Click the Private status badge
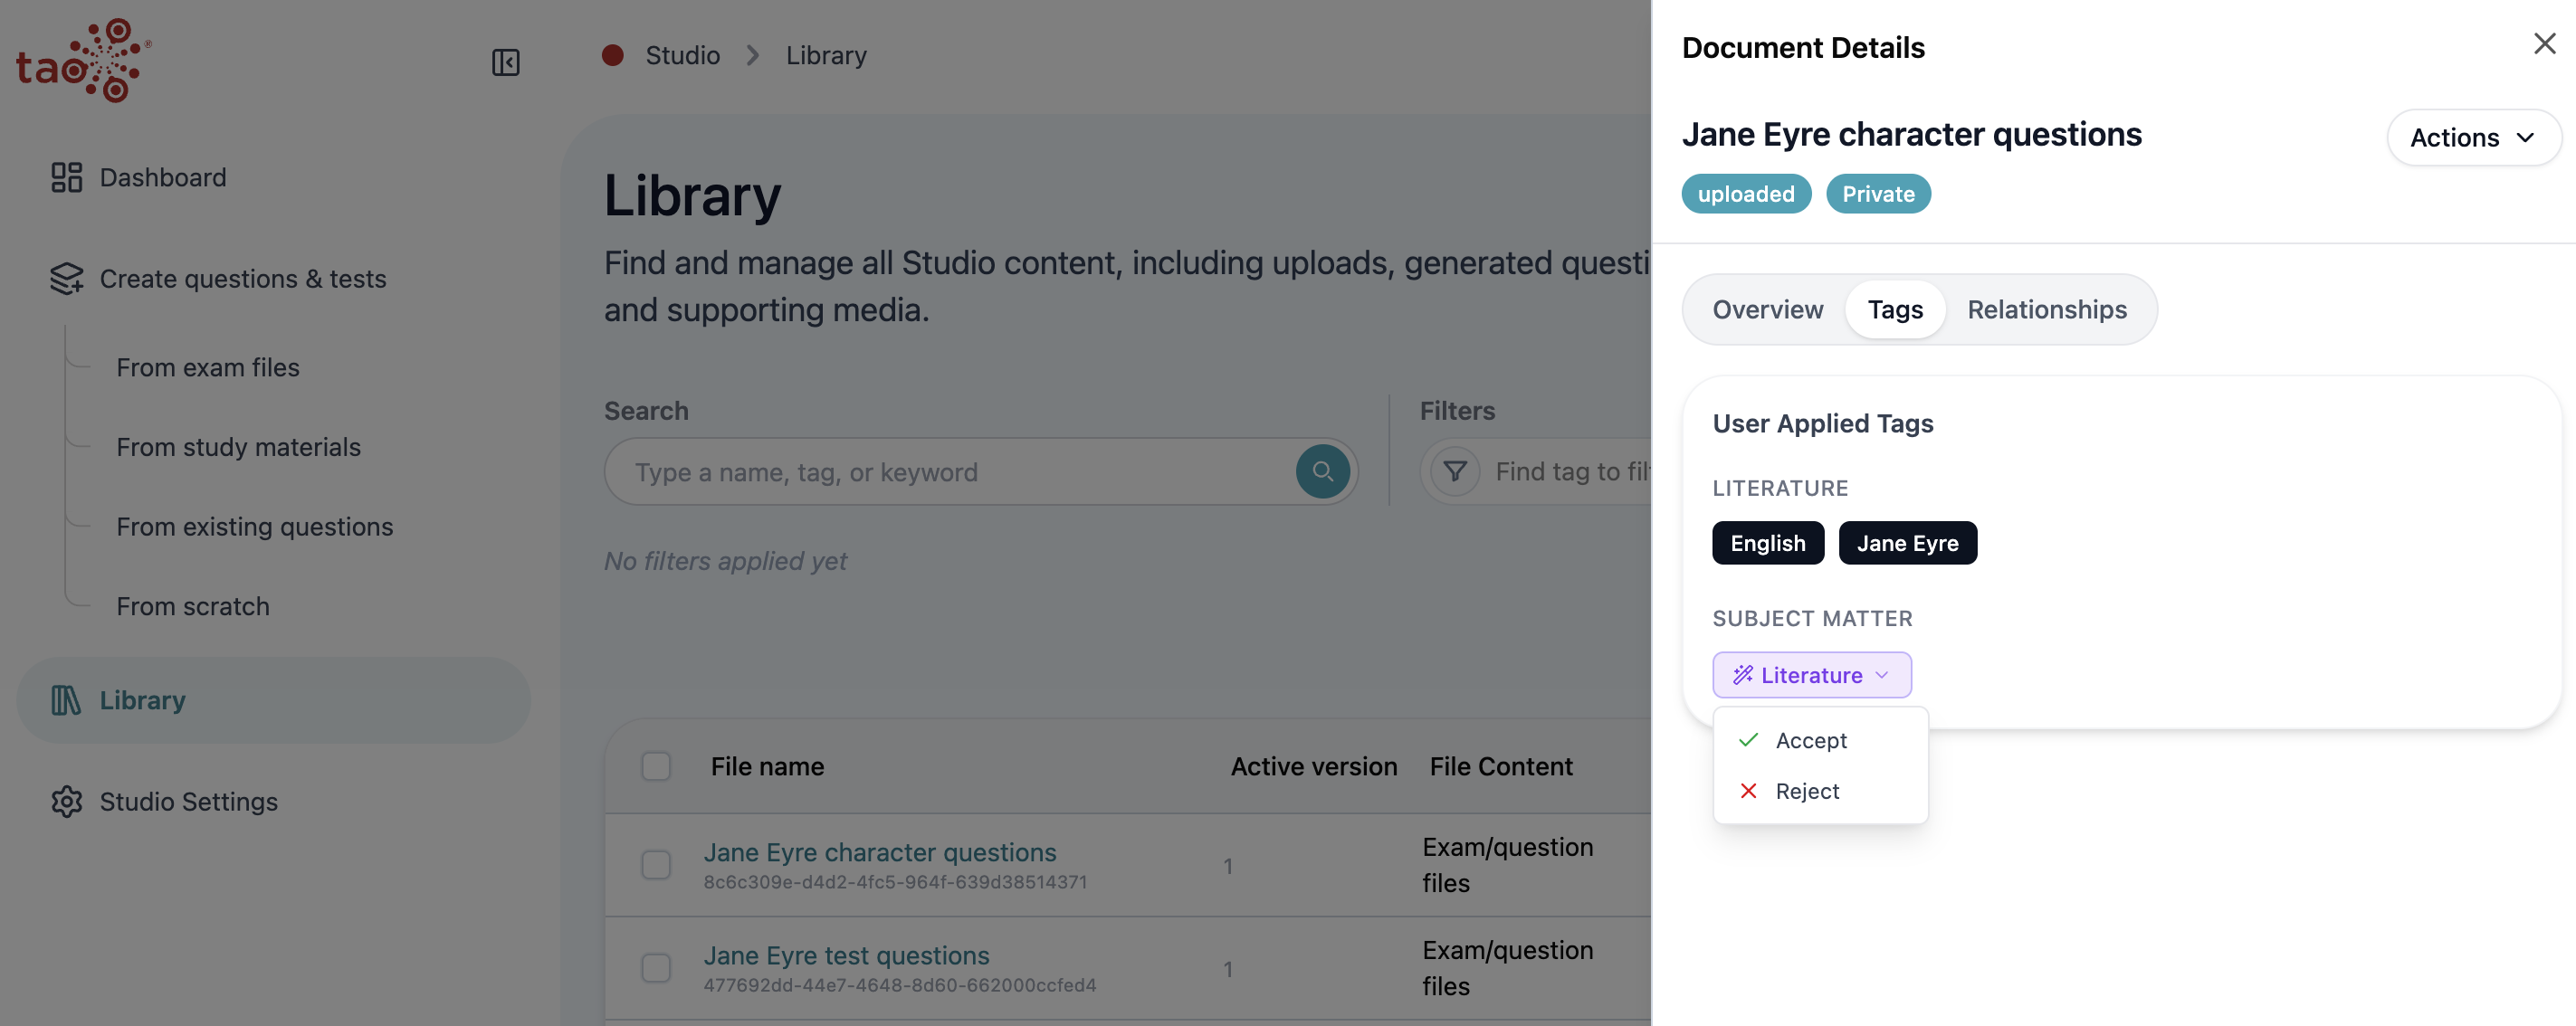The image size is (2576, 1026). click(1878, 194)
